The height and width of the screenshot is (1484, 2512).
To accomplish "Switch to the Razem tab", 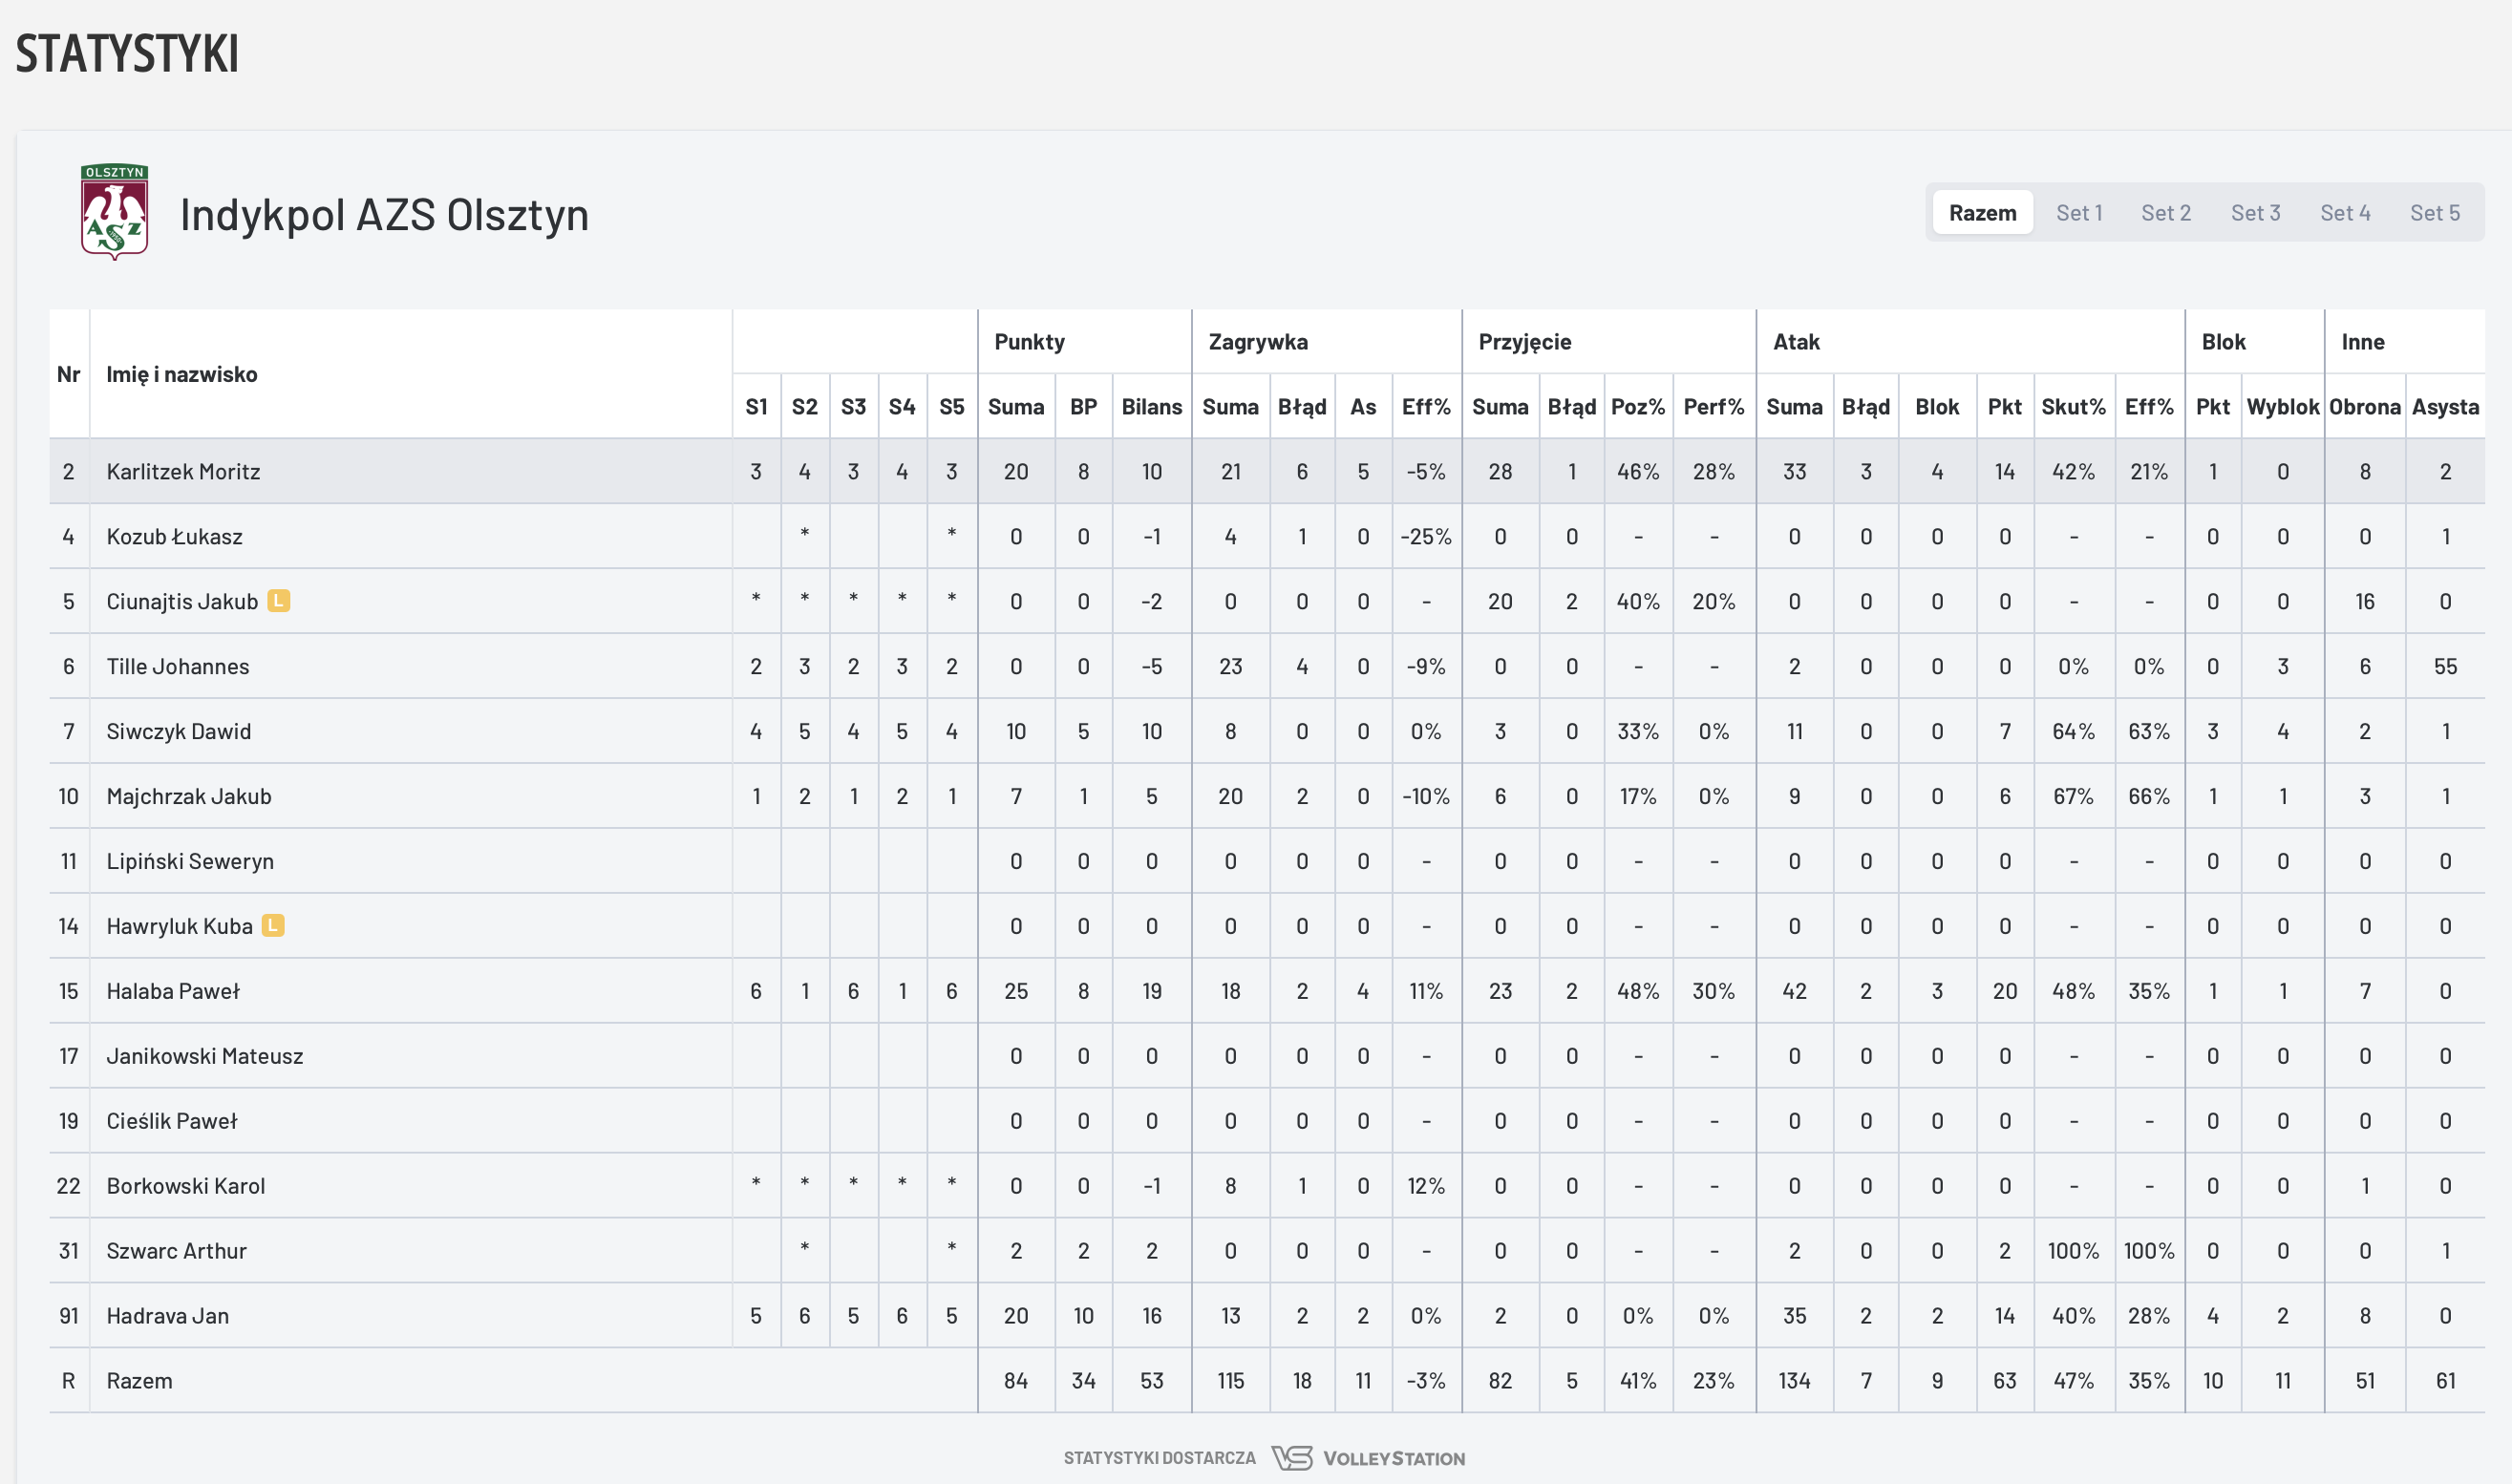I will click(1982, 213).
